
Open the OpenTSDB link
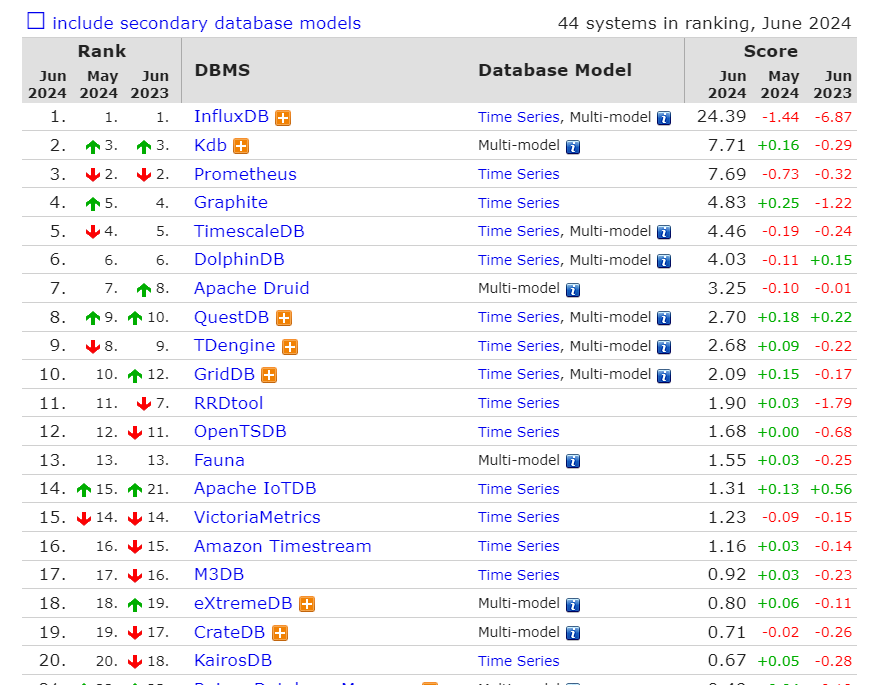(241, 432)
